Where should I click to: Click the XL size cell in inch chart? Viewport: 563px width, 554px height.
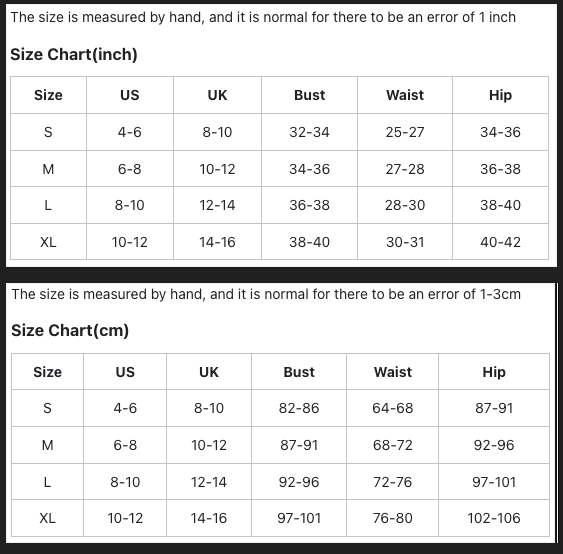pyautogui.click(x=48, y=242)
